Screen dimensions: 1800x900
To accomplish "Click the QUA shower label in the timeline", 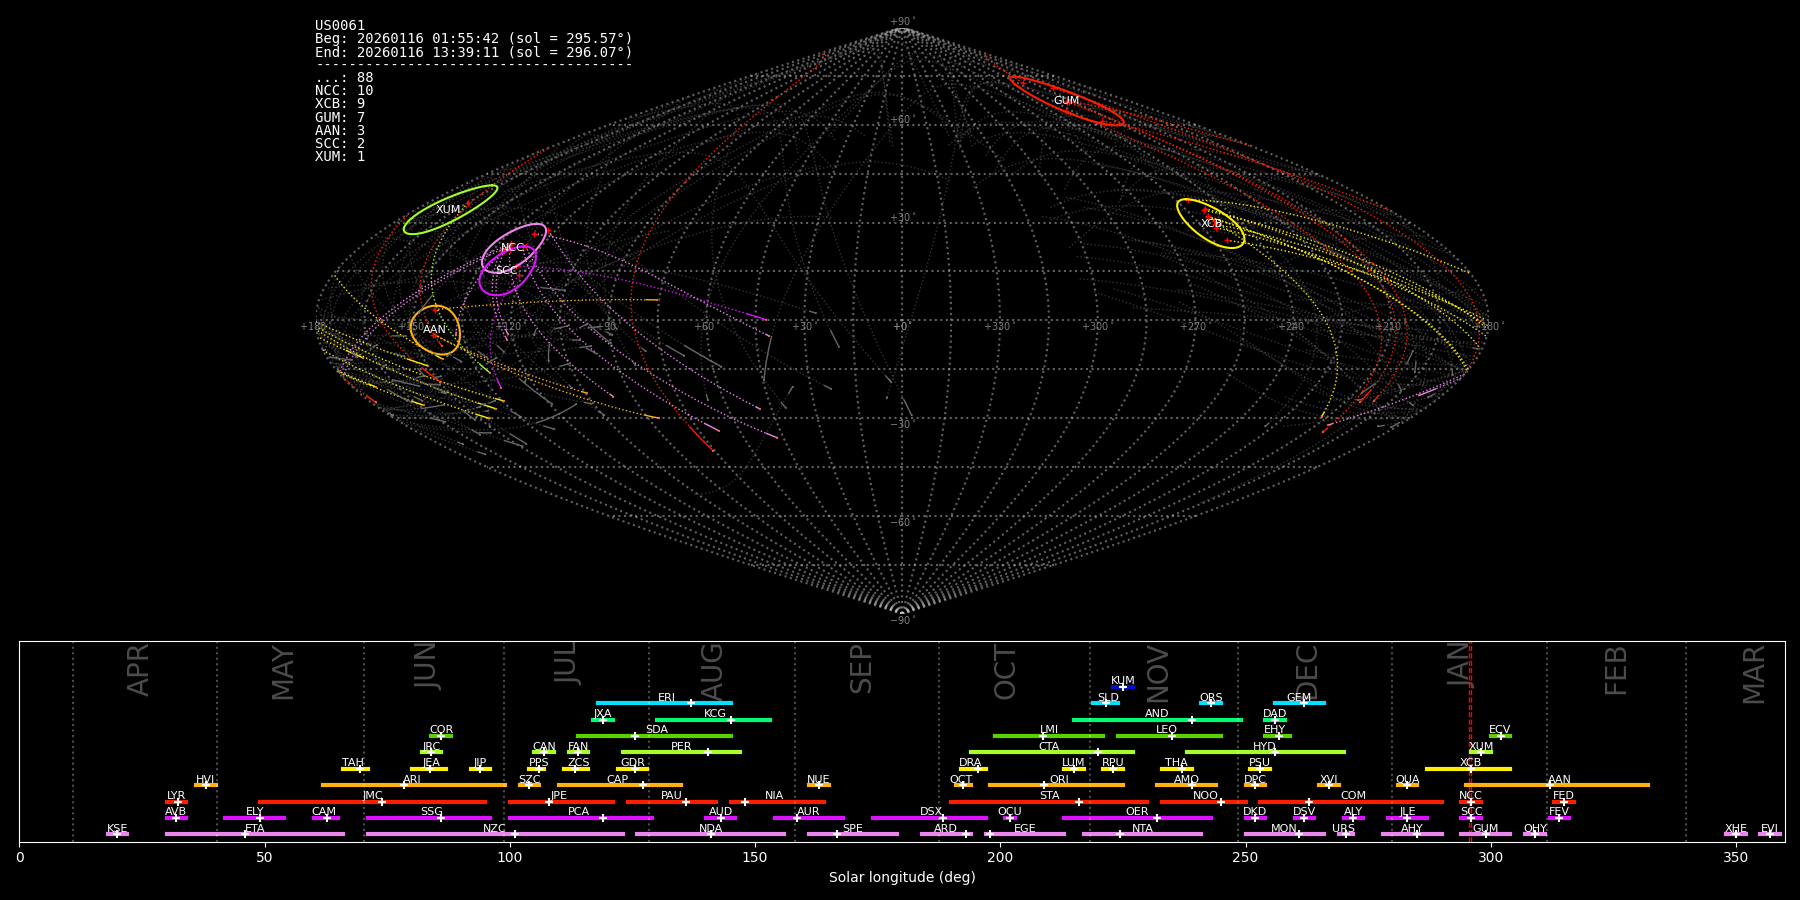I will [x=1408, y=780].
